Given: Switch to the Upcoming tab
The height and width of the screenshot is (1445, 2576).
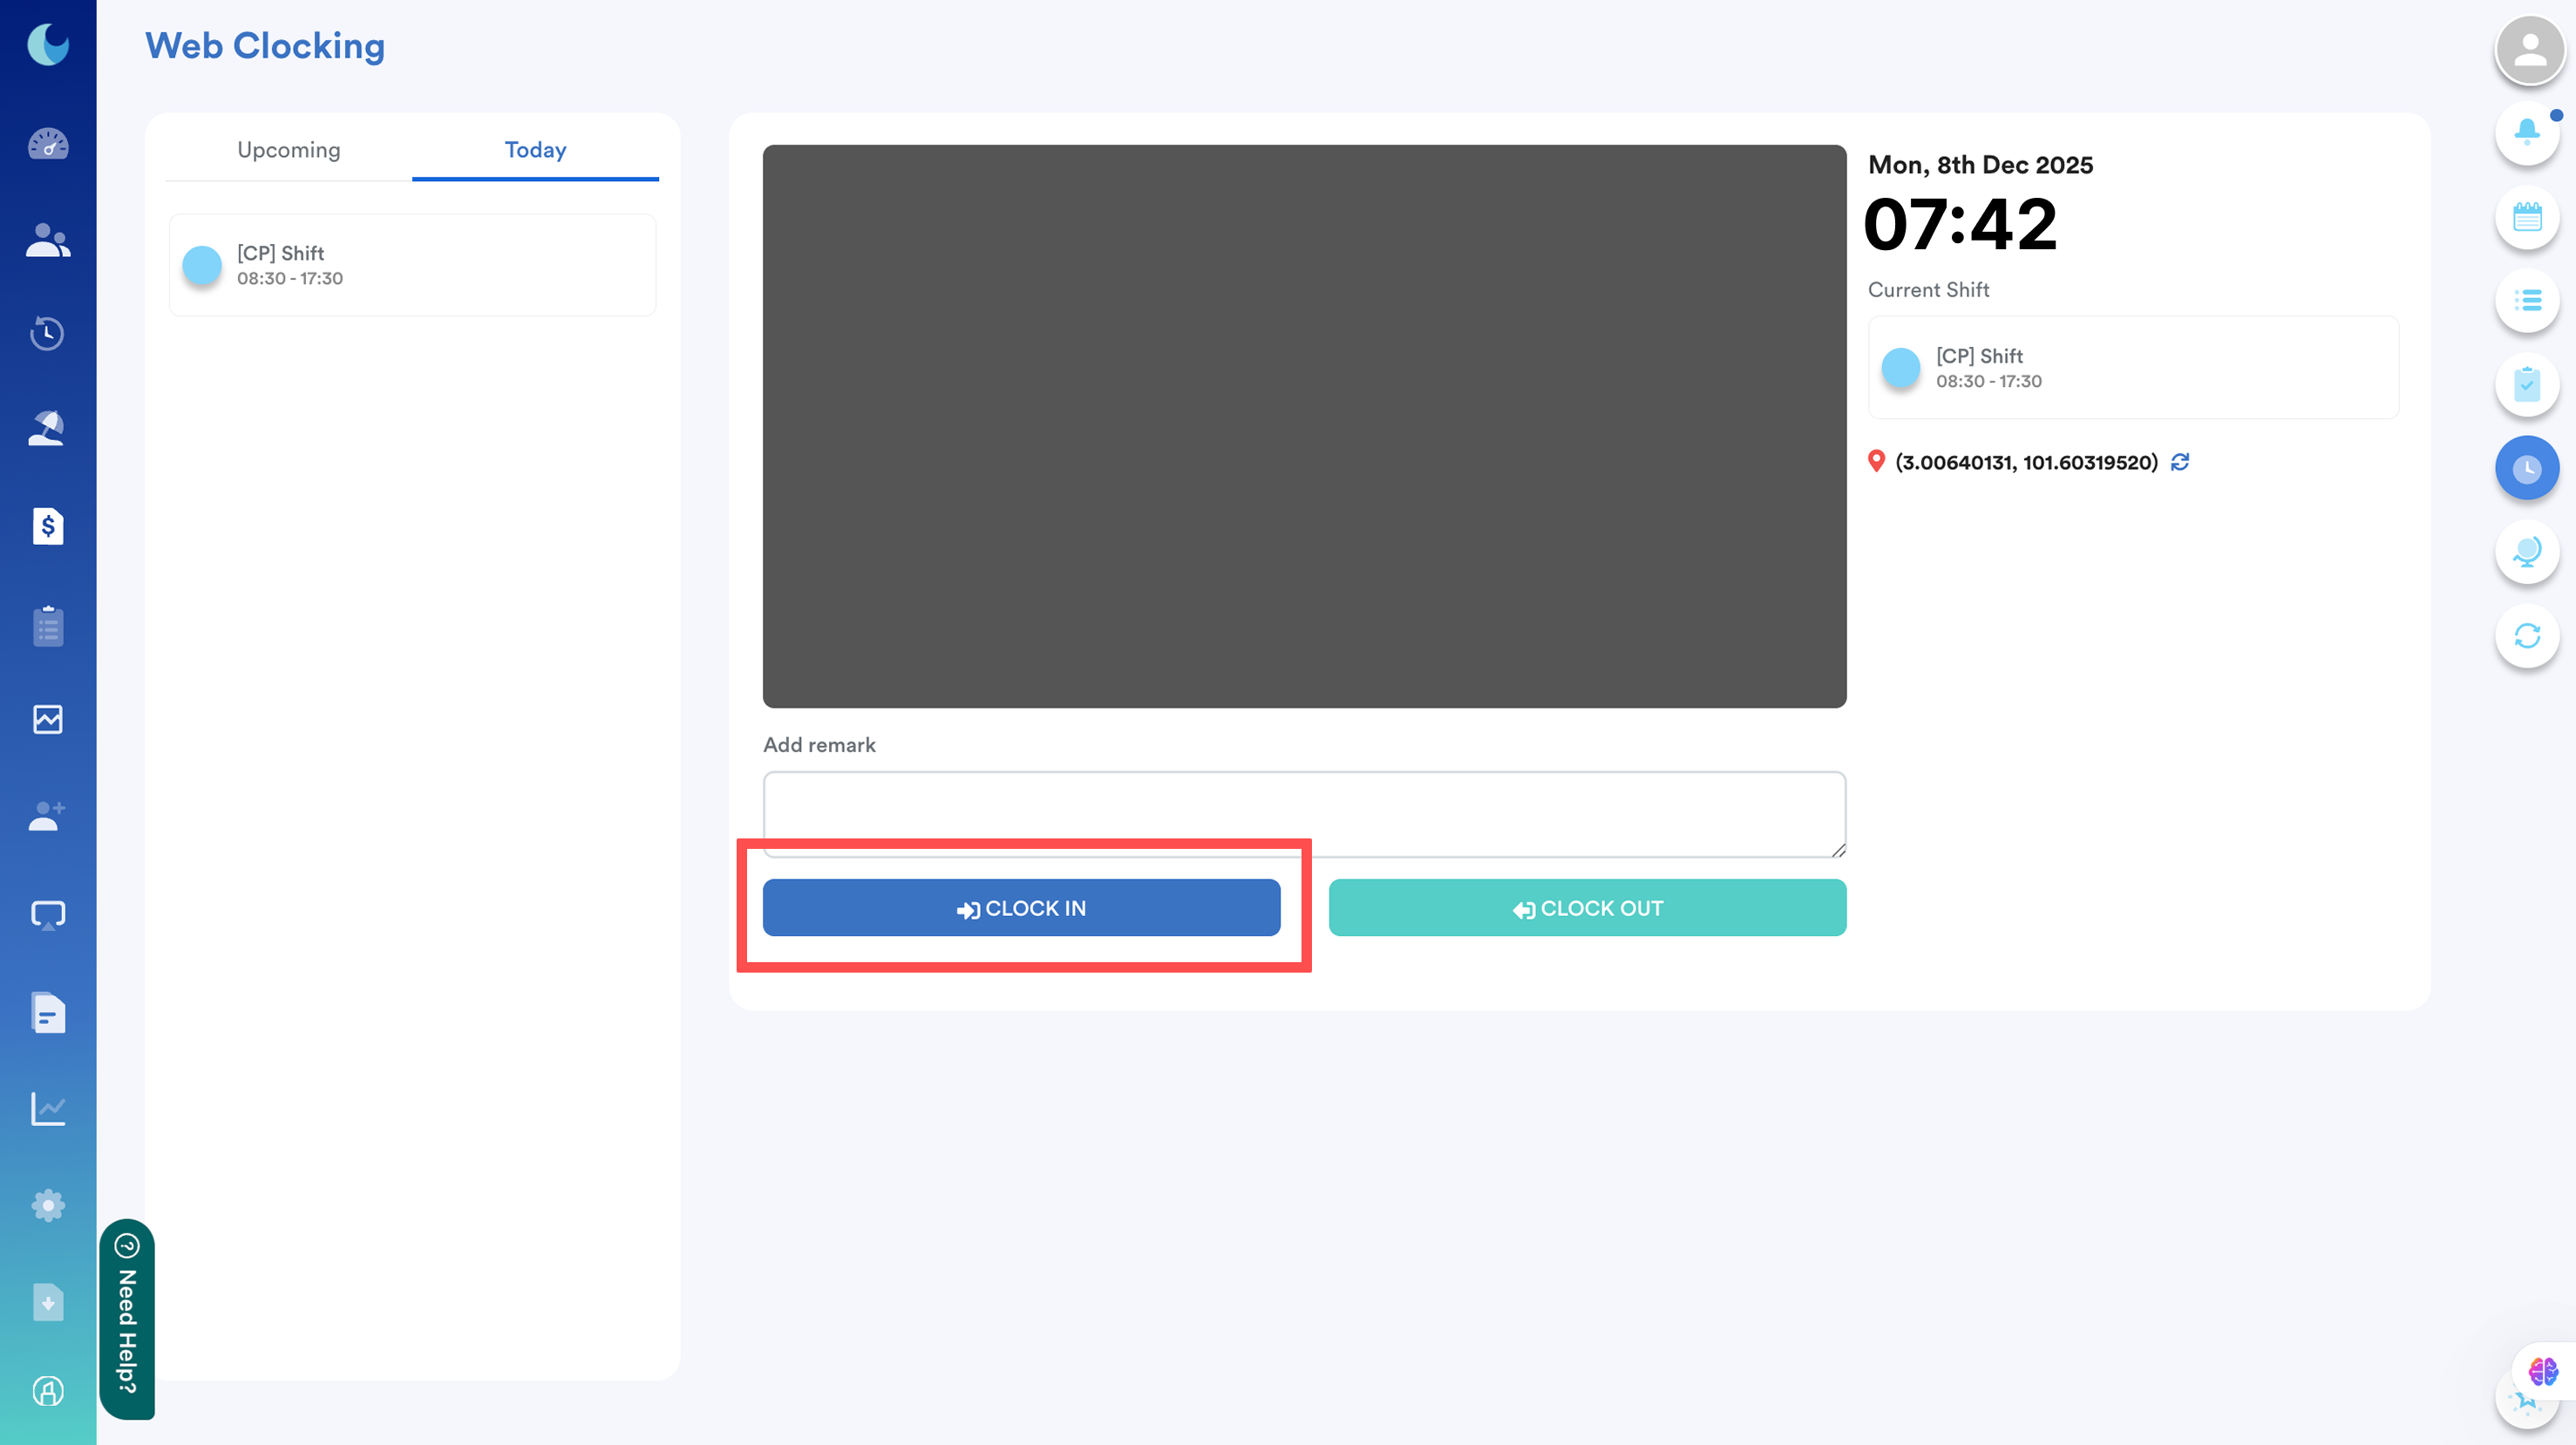Looking at the screenshot, I should coord(289,150).
